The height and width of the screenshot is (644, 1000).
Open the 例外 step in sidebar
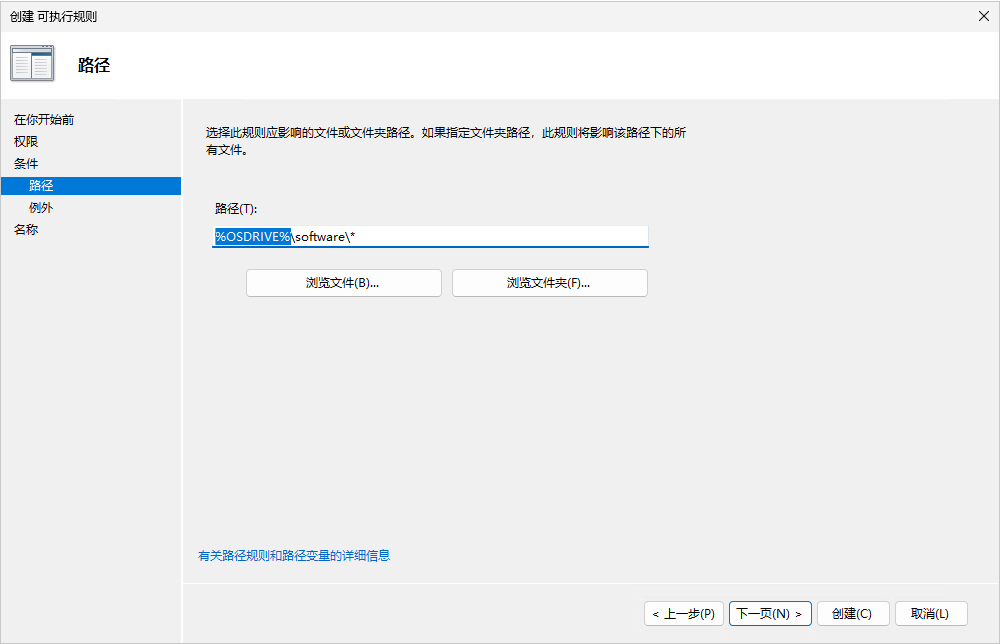pyautogui.click(x=41, y=208)
